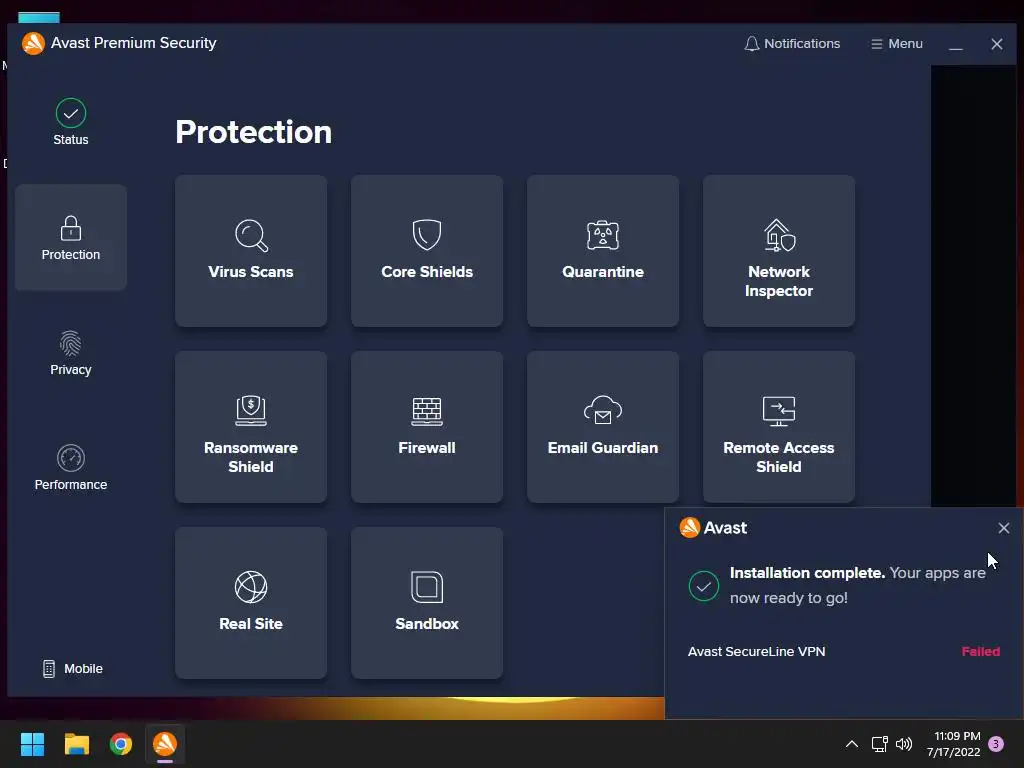The height and width of the screenshot is (768, 1024).
Task: Open Windows Start menu
Action: (x=32, y=744)
